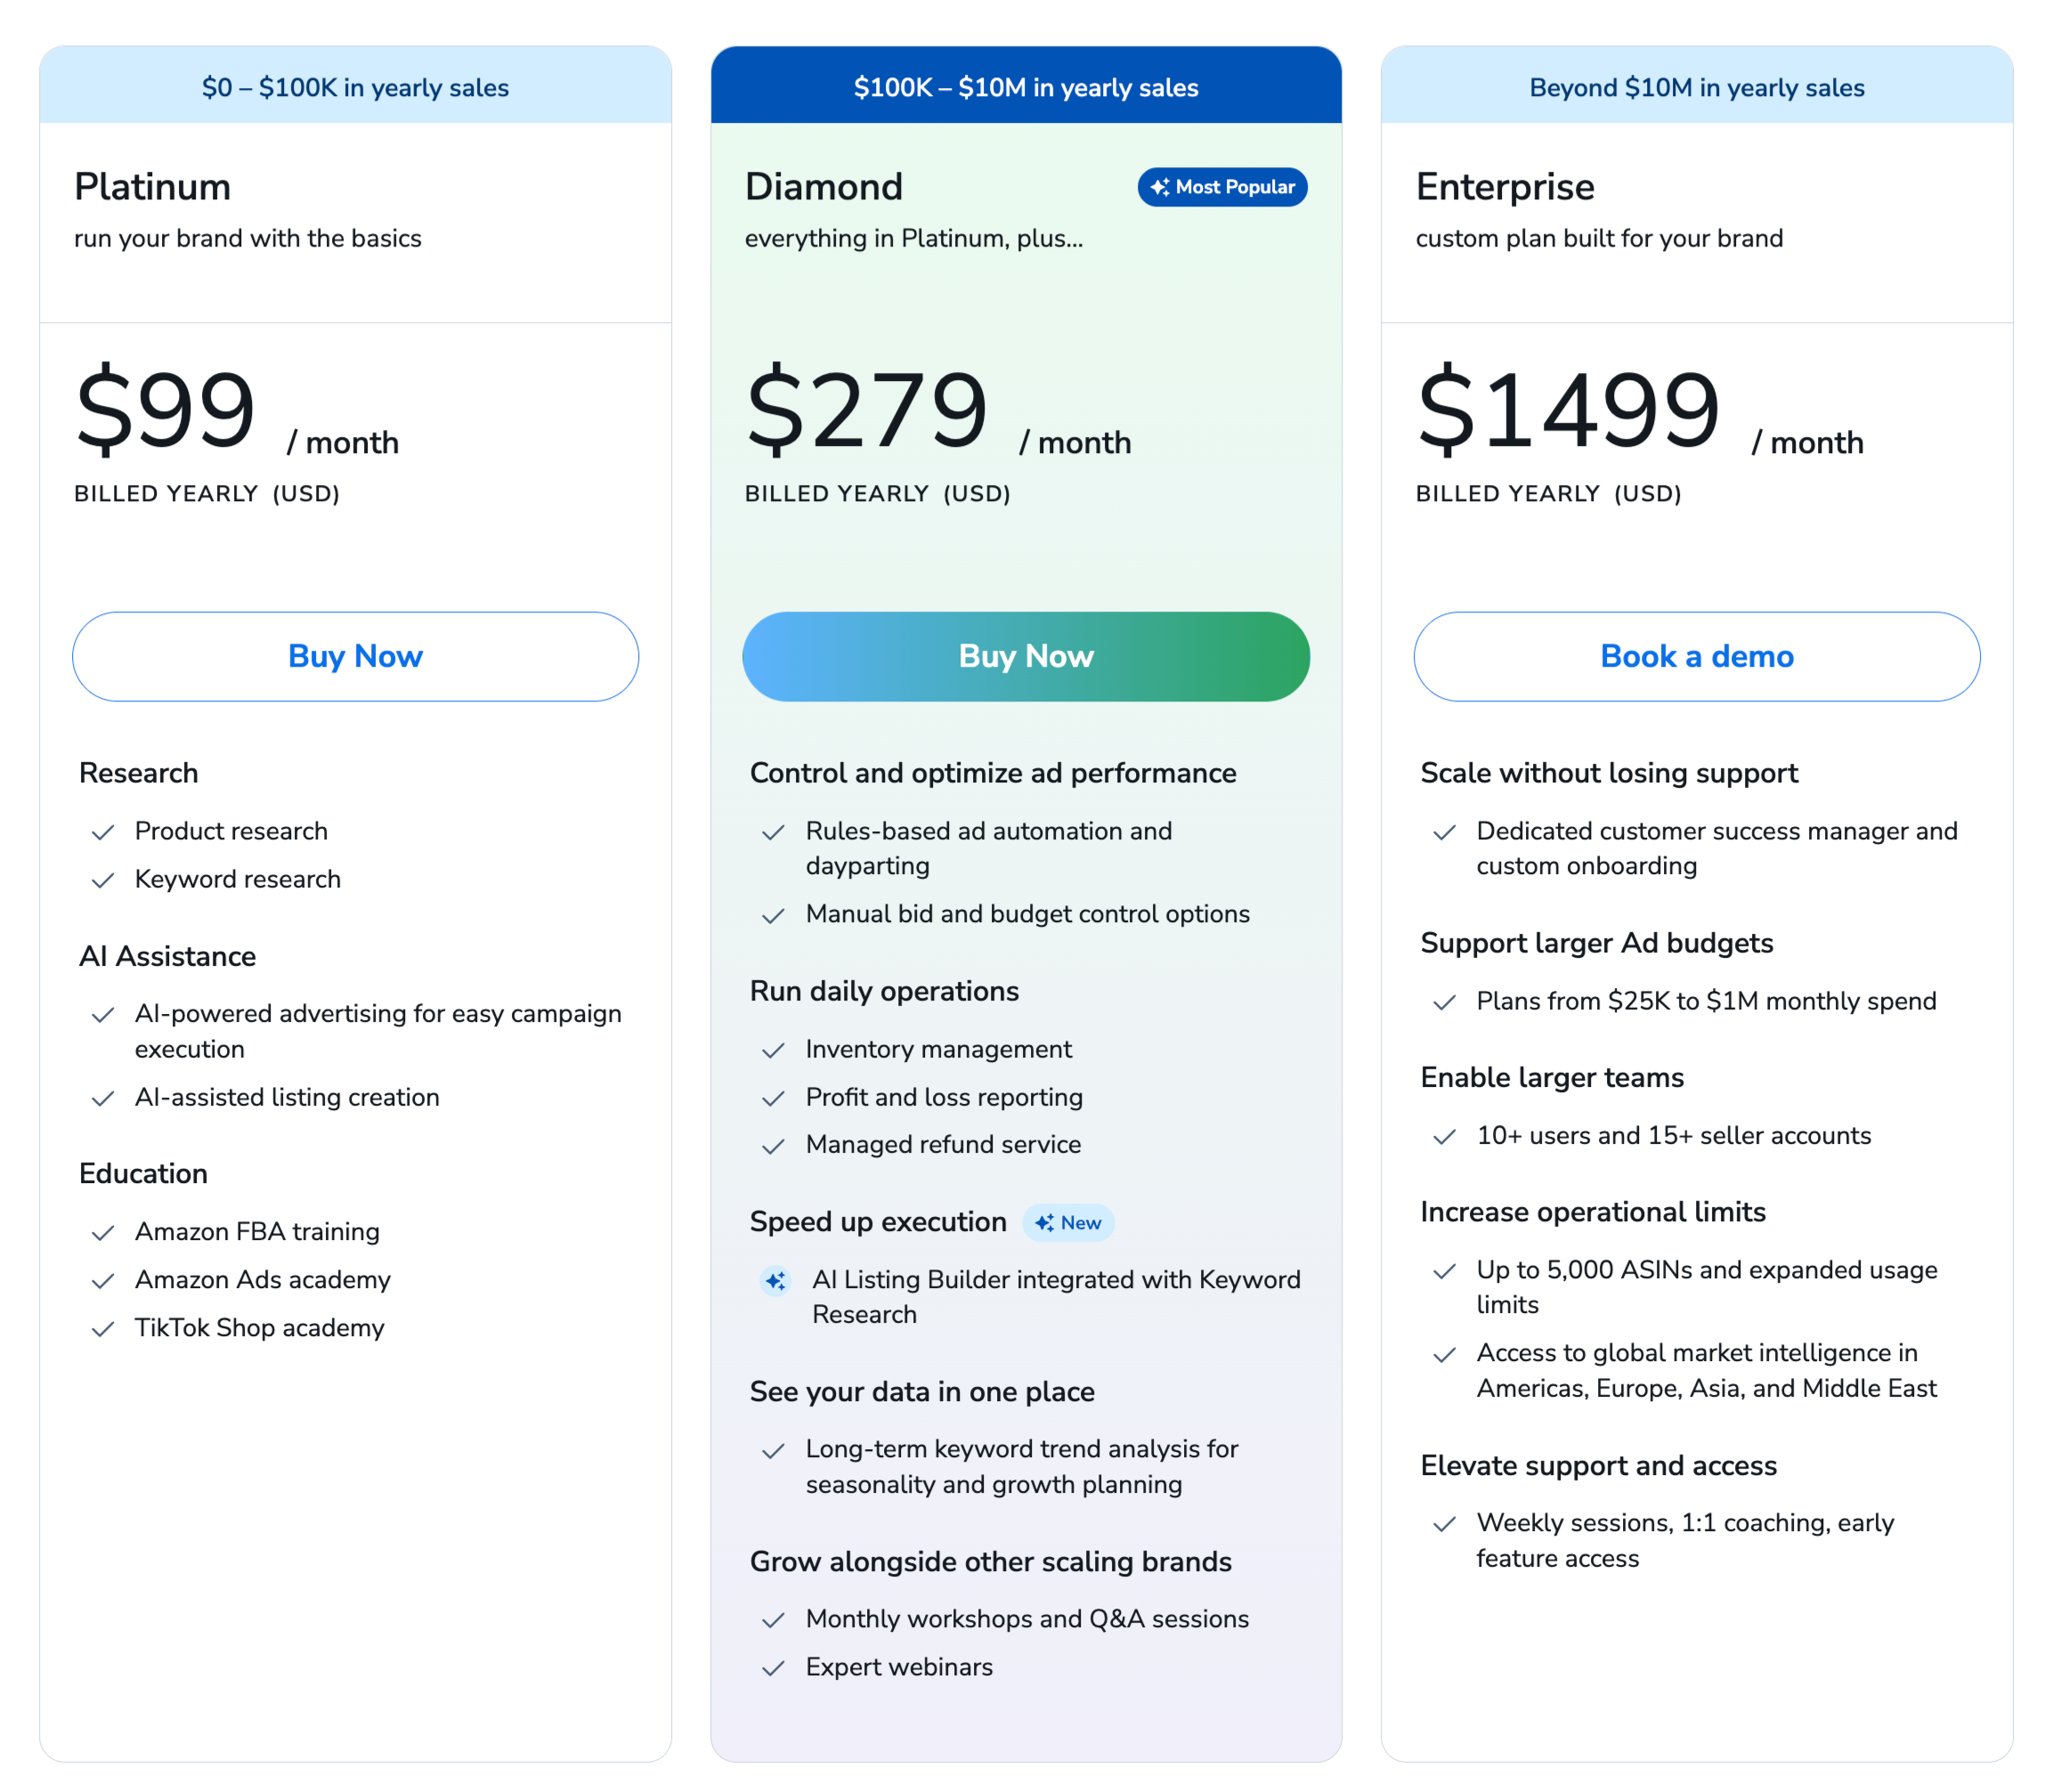Image resolution: width=2045 pixels, height=1792 pixels.
Task: Click checkmark next to Expert webinars
Action: tap(773, 1668)
